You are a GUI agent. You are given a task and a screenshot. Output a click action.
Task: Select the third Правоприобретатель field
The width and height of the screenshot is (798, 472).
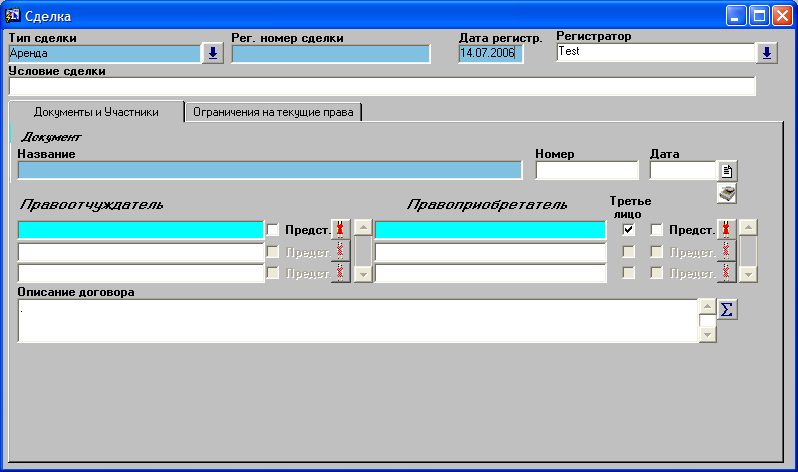tap(490, 273)
